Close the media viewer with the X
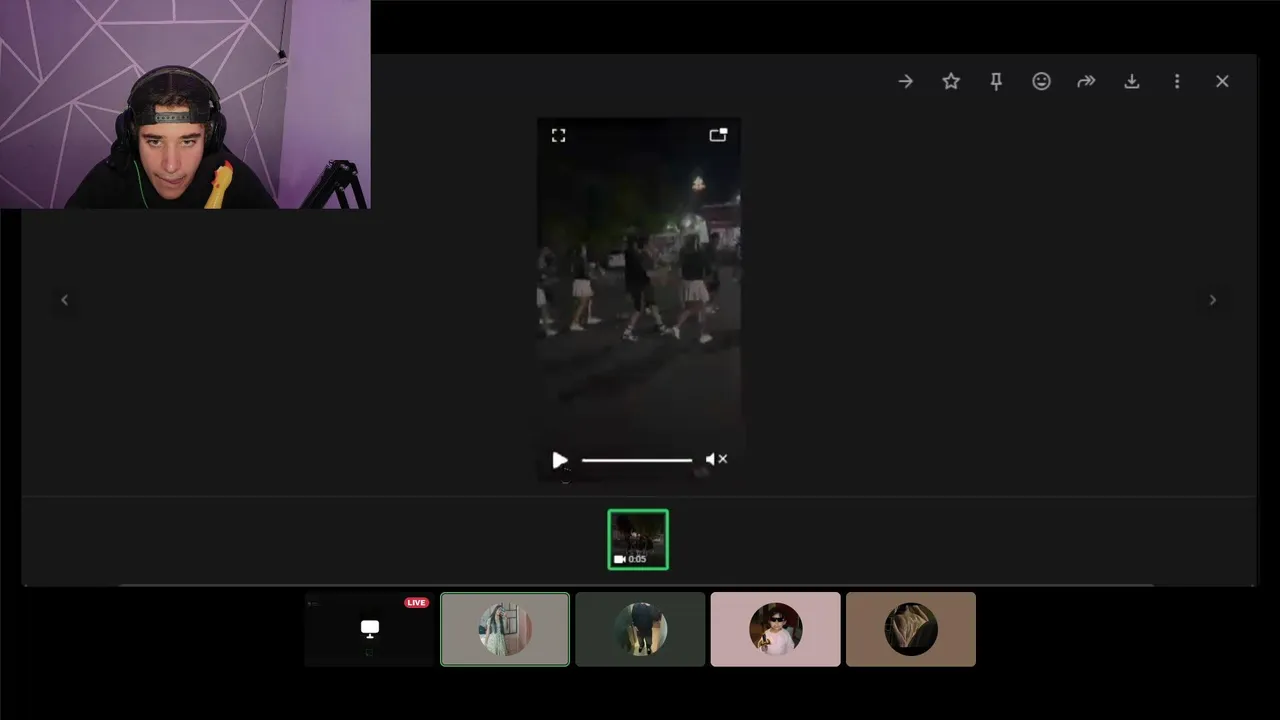The width and height of the screenshot is (1280, 720). click(1222, 81)
